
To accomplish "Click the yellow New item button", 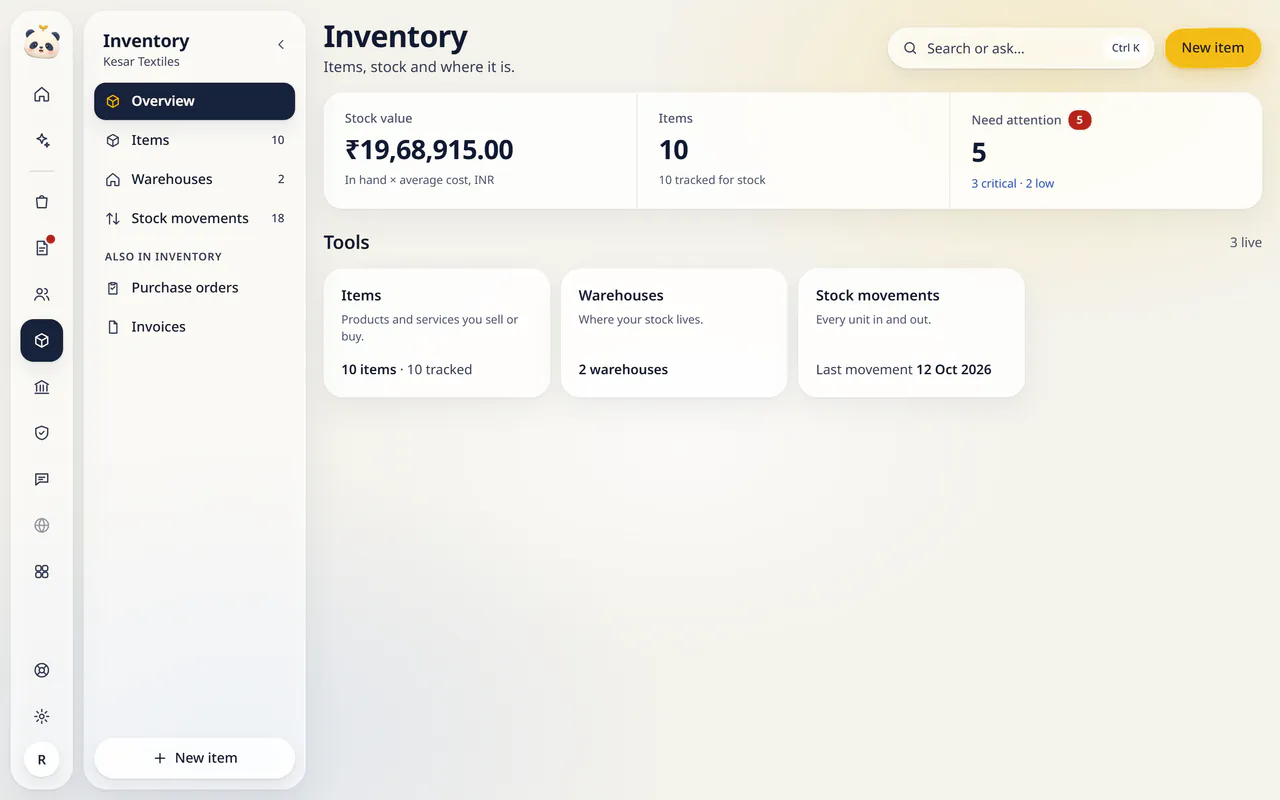I will pyautogui.click(x=1213, y=48).
